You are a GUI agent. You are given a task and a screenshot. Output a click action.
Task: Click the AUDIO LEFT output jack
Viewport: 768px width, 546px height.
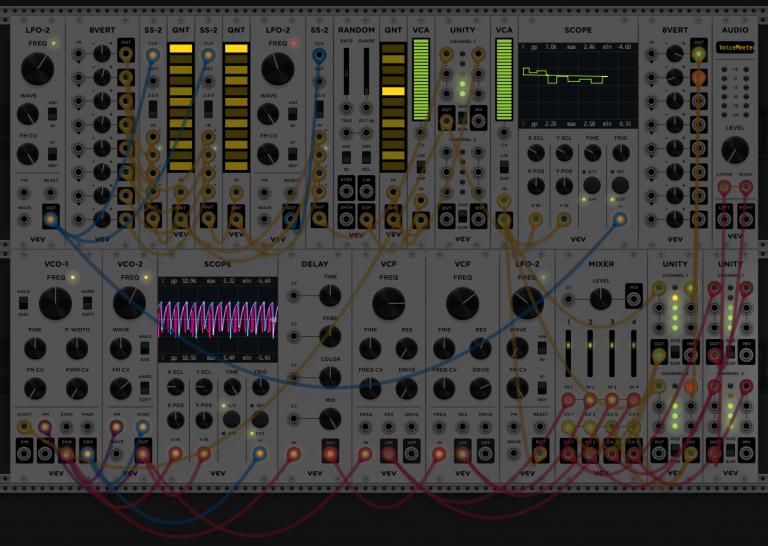click(x=724, y=219)
